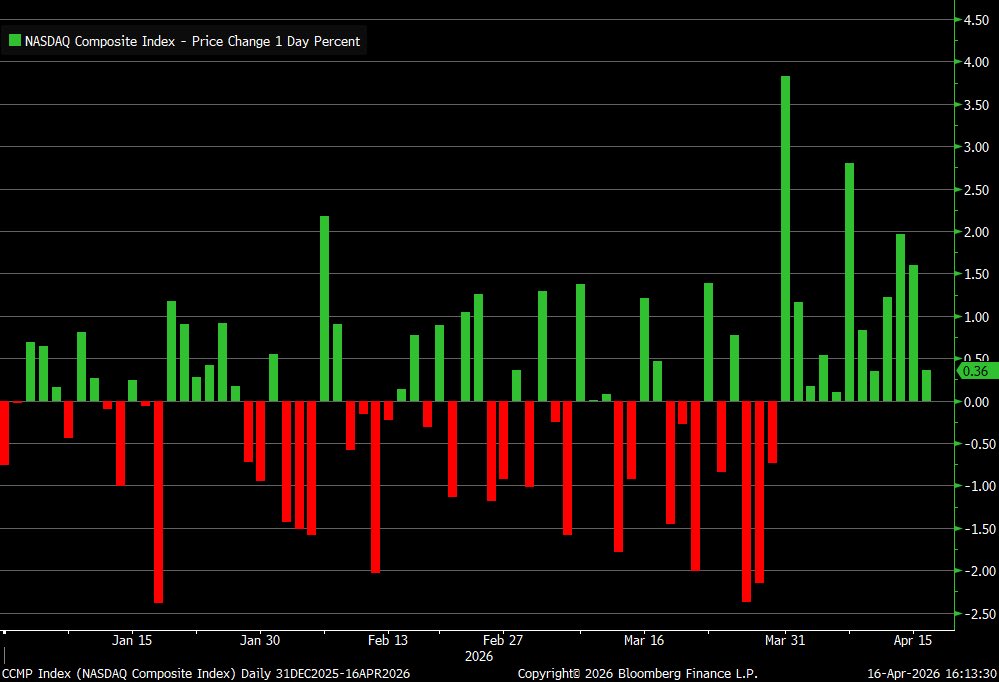Click the -0.50 y-axis label

click(978, 444)
